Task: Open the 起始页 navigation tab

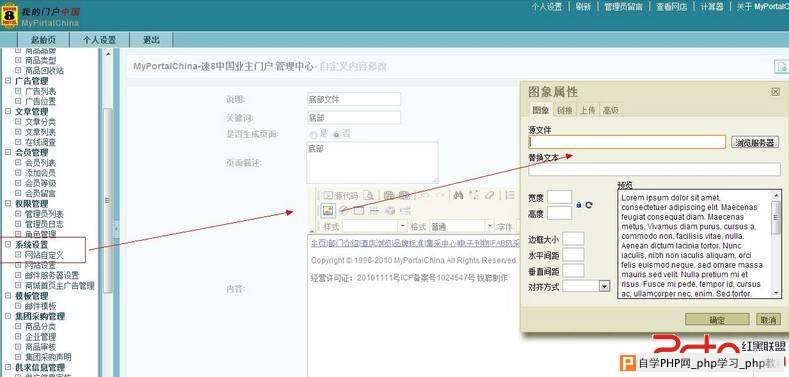Action: pyautogui.click(x=43, y=40)
